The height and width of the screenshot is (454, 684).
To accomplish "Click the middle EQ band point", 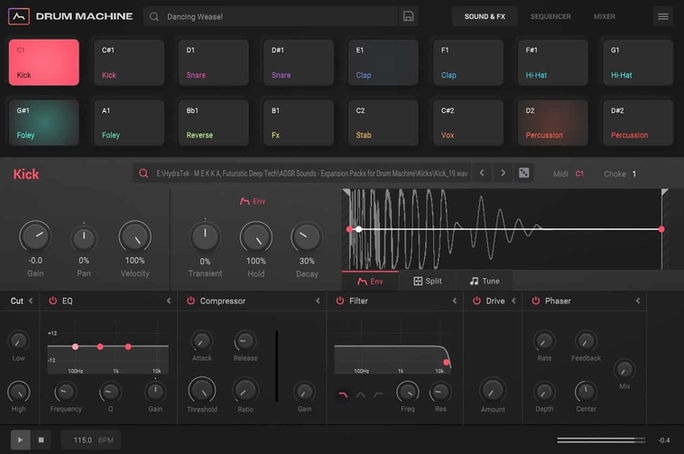I will [100, 347].
